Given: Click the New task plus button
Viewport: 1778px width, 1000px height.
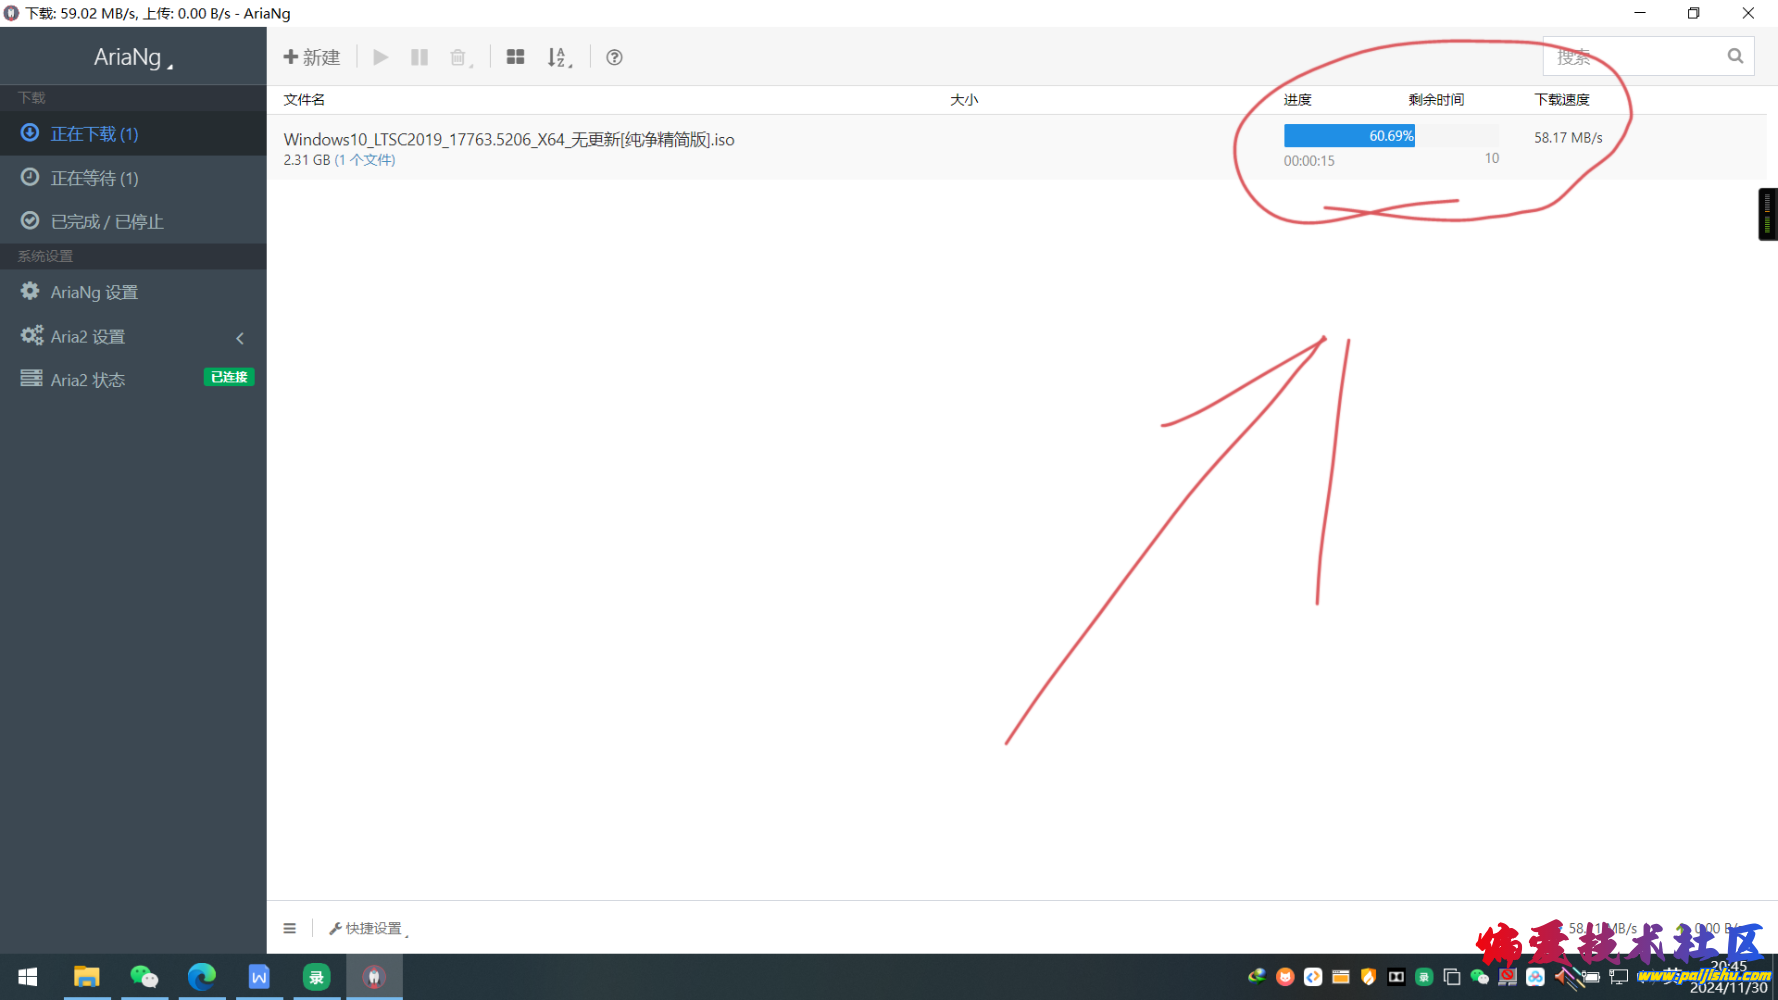Looking at the screenshot, I should coord(311,57).
